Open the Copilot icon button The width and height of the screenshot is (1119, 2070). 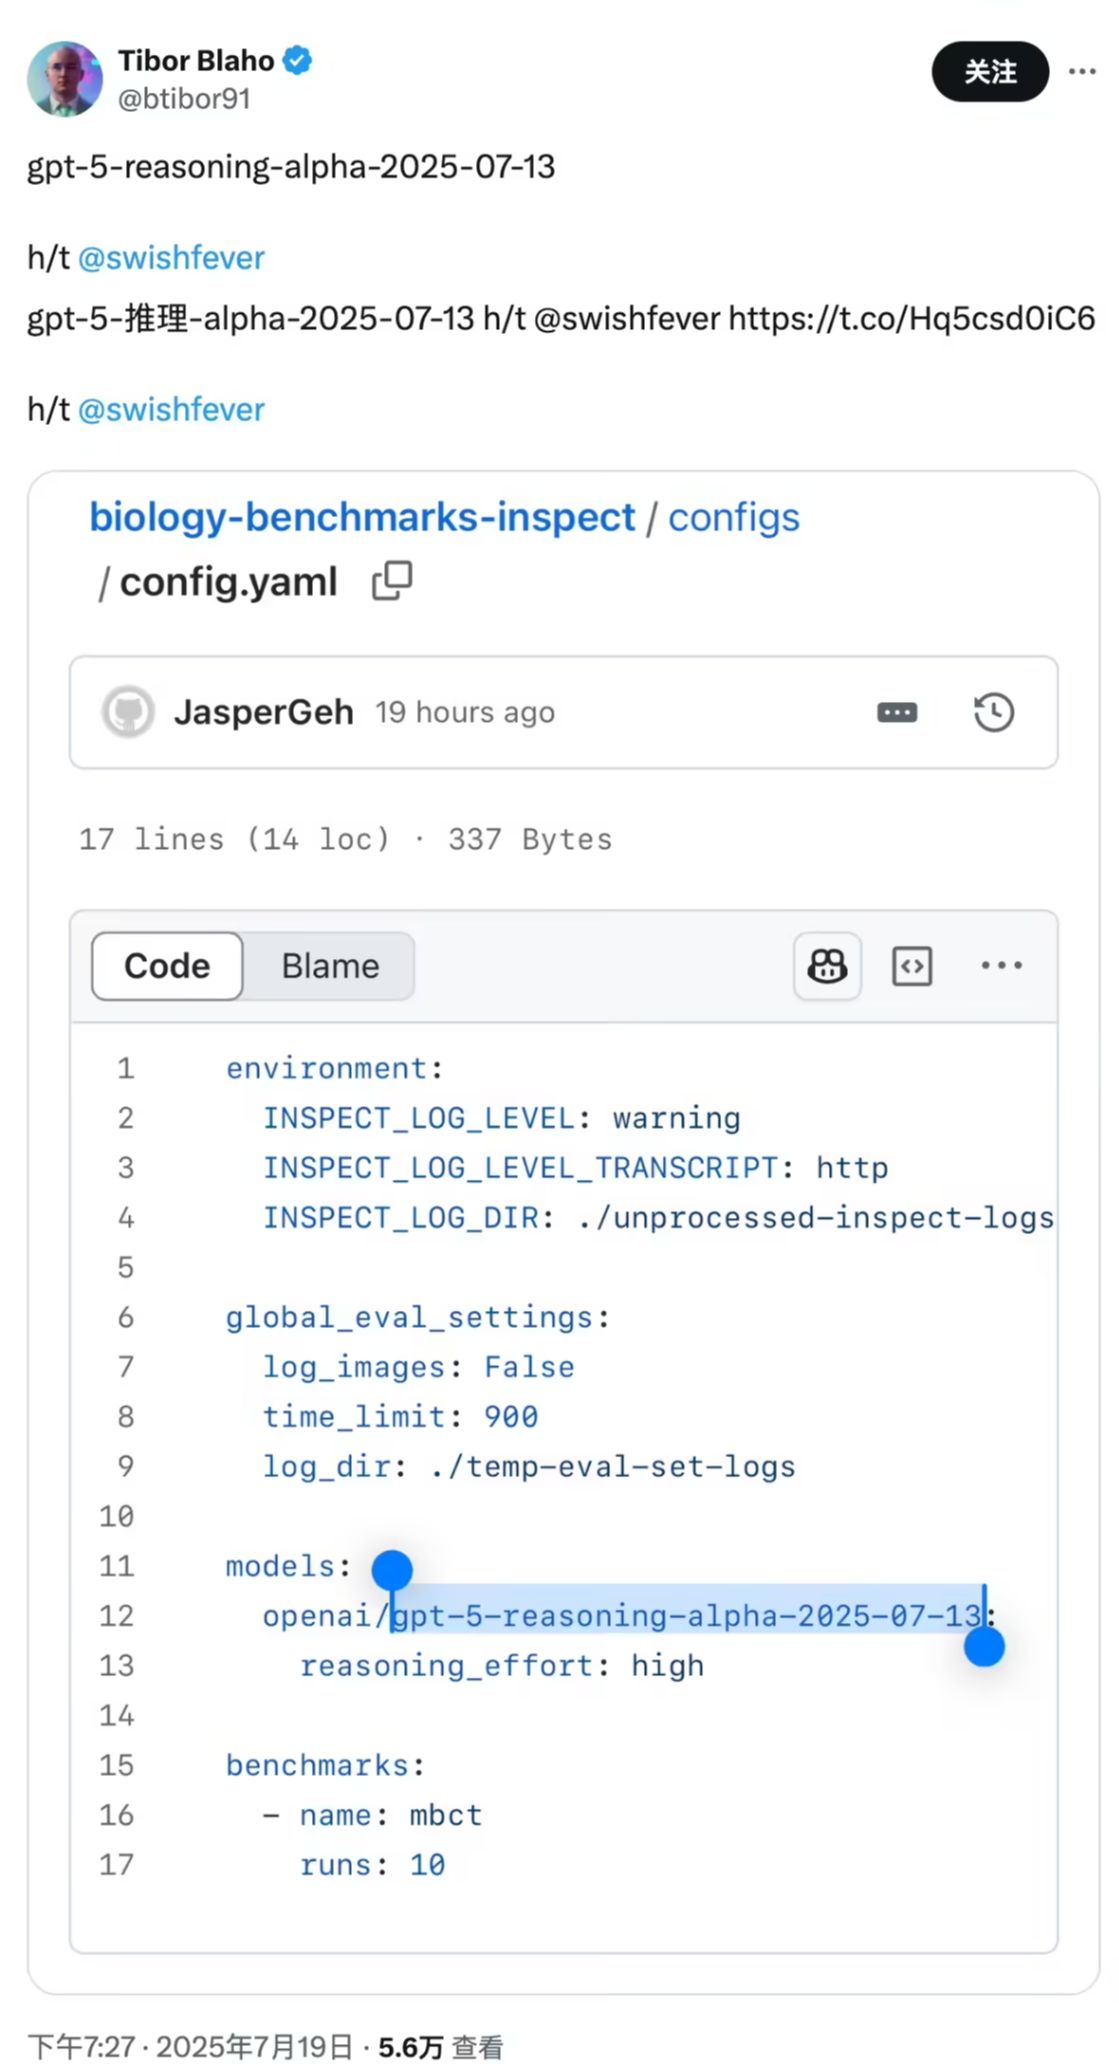coord(827,966)
